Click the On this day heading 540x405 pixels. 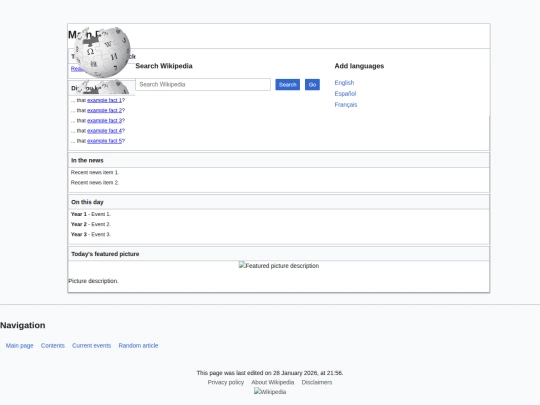(x=87, y=202)
